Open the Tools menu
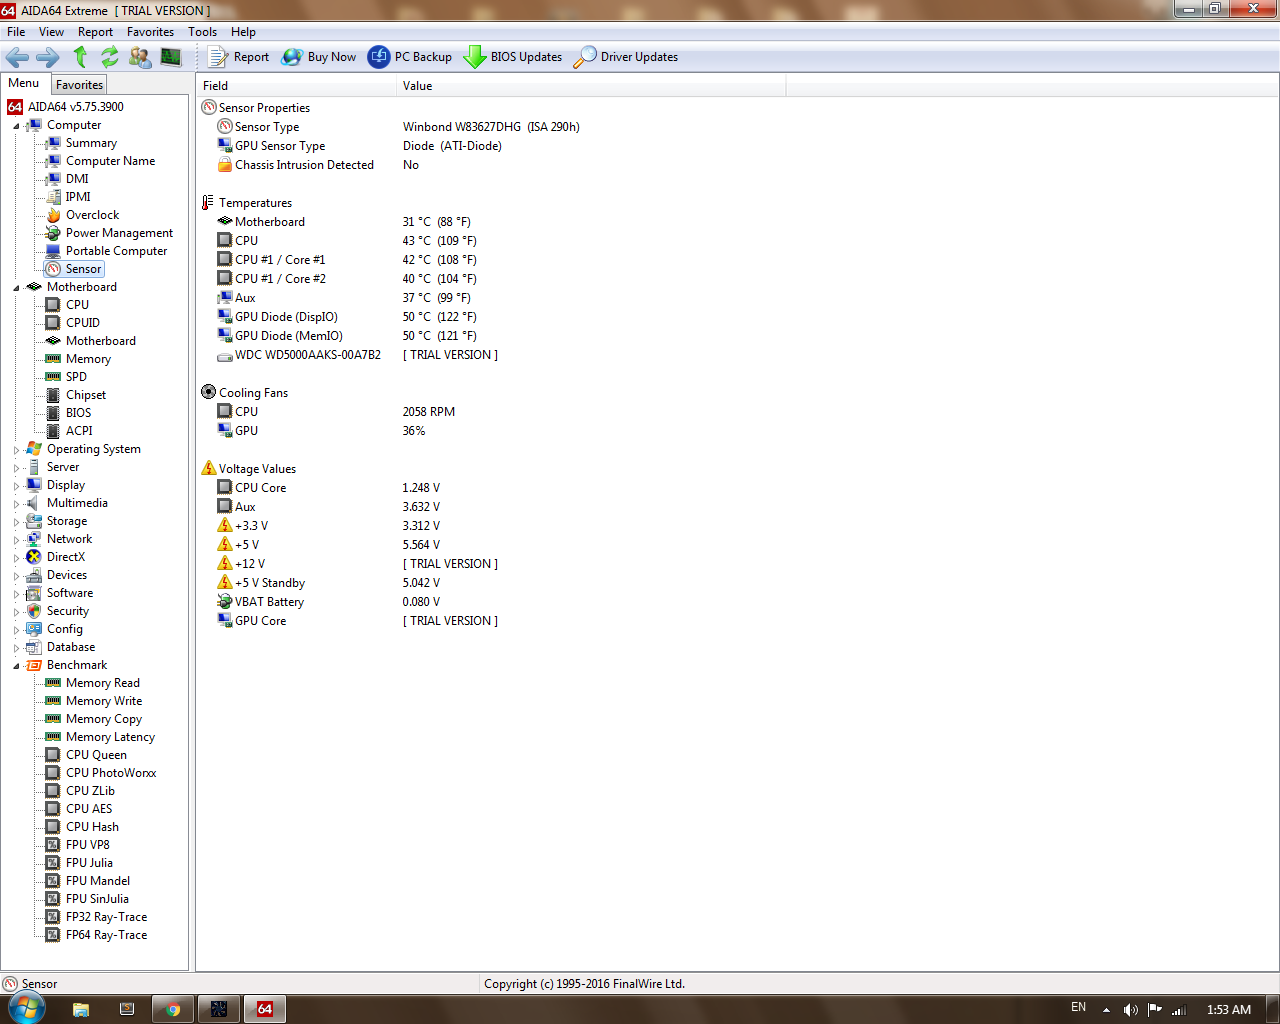The image size is (1280, 1024). 202,32
